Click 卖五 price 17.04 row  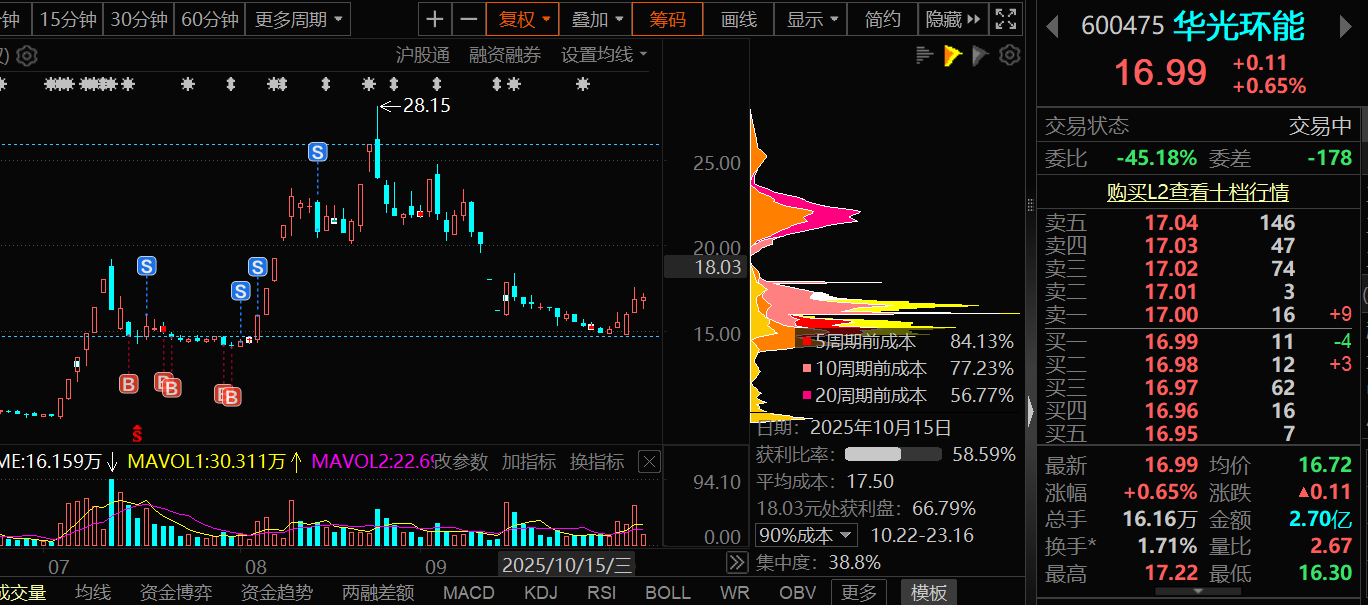pyautogui.click(x=1198, y=222)
